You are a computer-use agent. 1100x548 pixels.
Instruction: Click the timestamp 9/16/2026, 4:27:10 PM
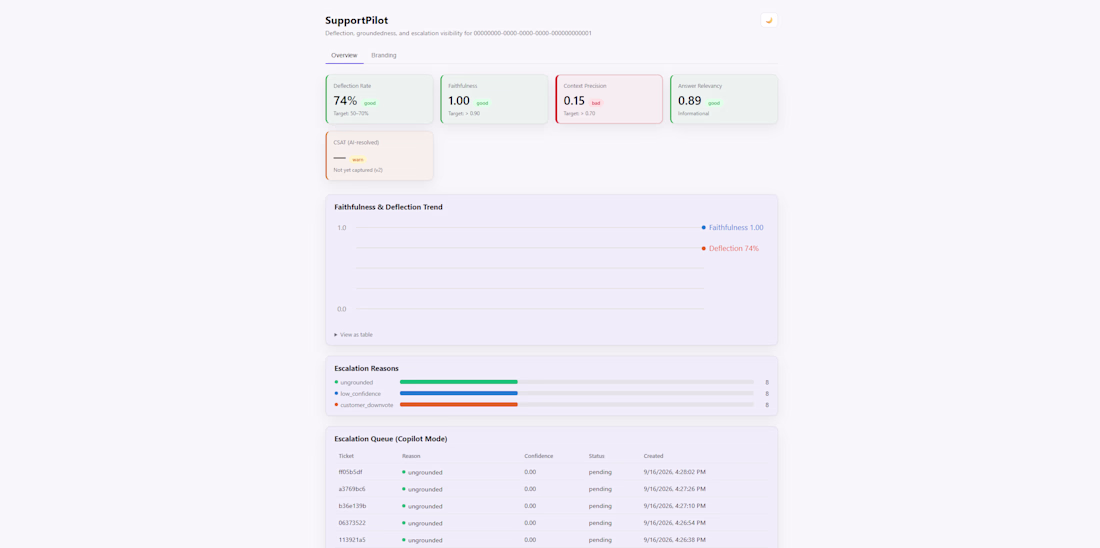click(x=675, y=506)
